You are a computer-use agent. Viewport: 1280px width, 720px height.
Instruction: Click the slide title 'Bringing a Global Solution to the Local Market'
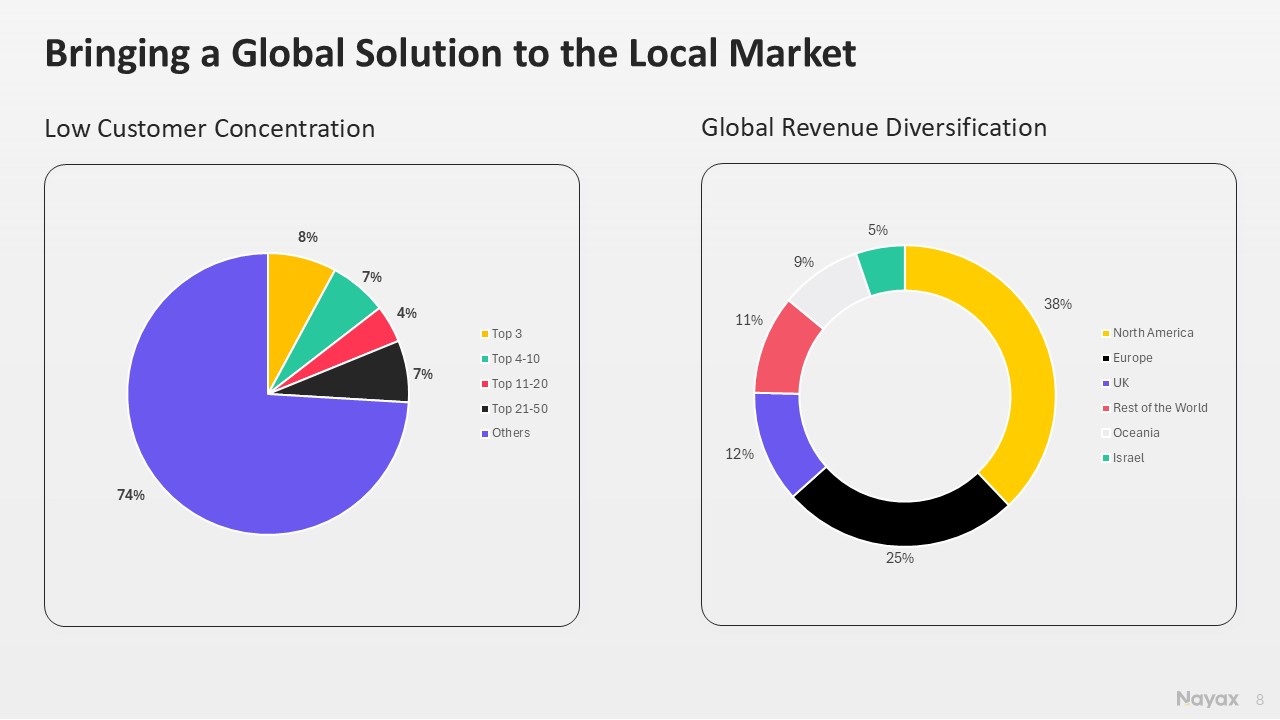450,54
